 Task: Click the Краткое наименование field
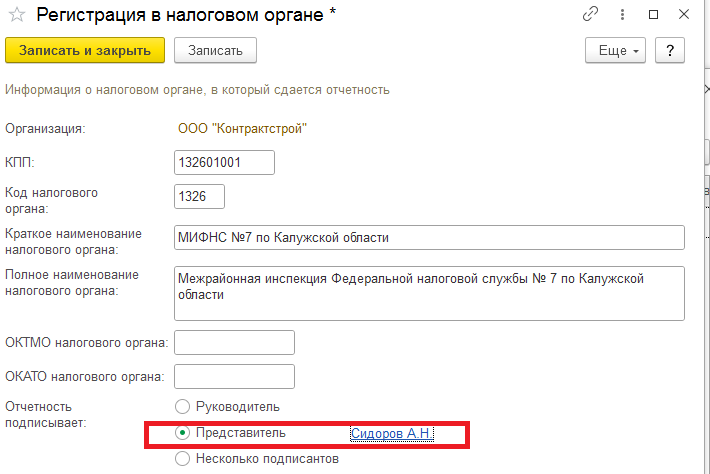coord(429,238)
